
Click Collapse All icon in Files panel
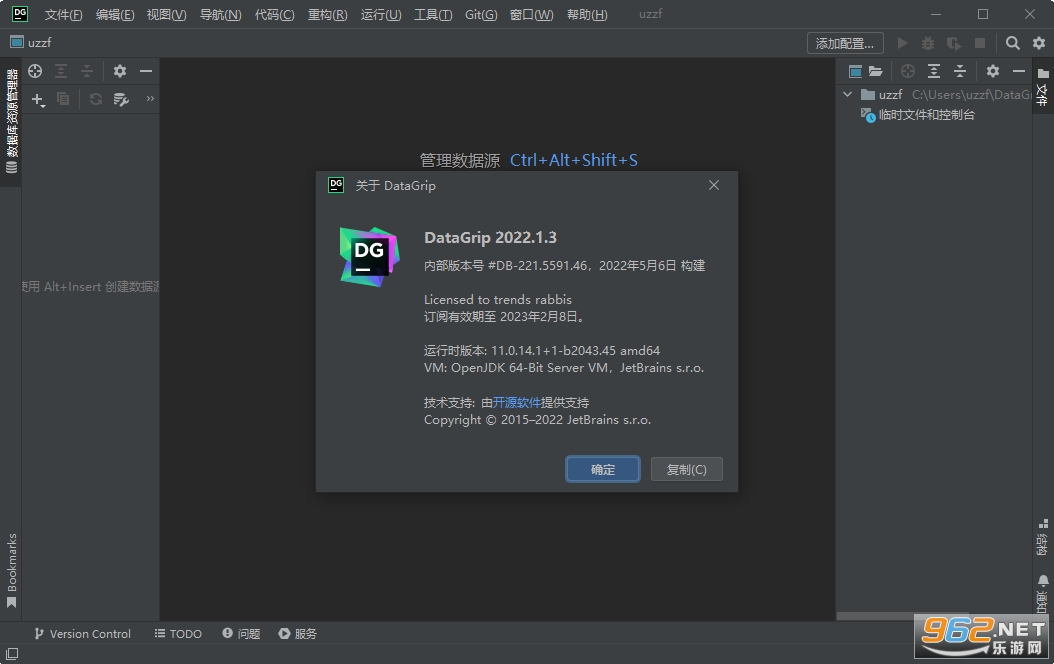tap(960, 71)
